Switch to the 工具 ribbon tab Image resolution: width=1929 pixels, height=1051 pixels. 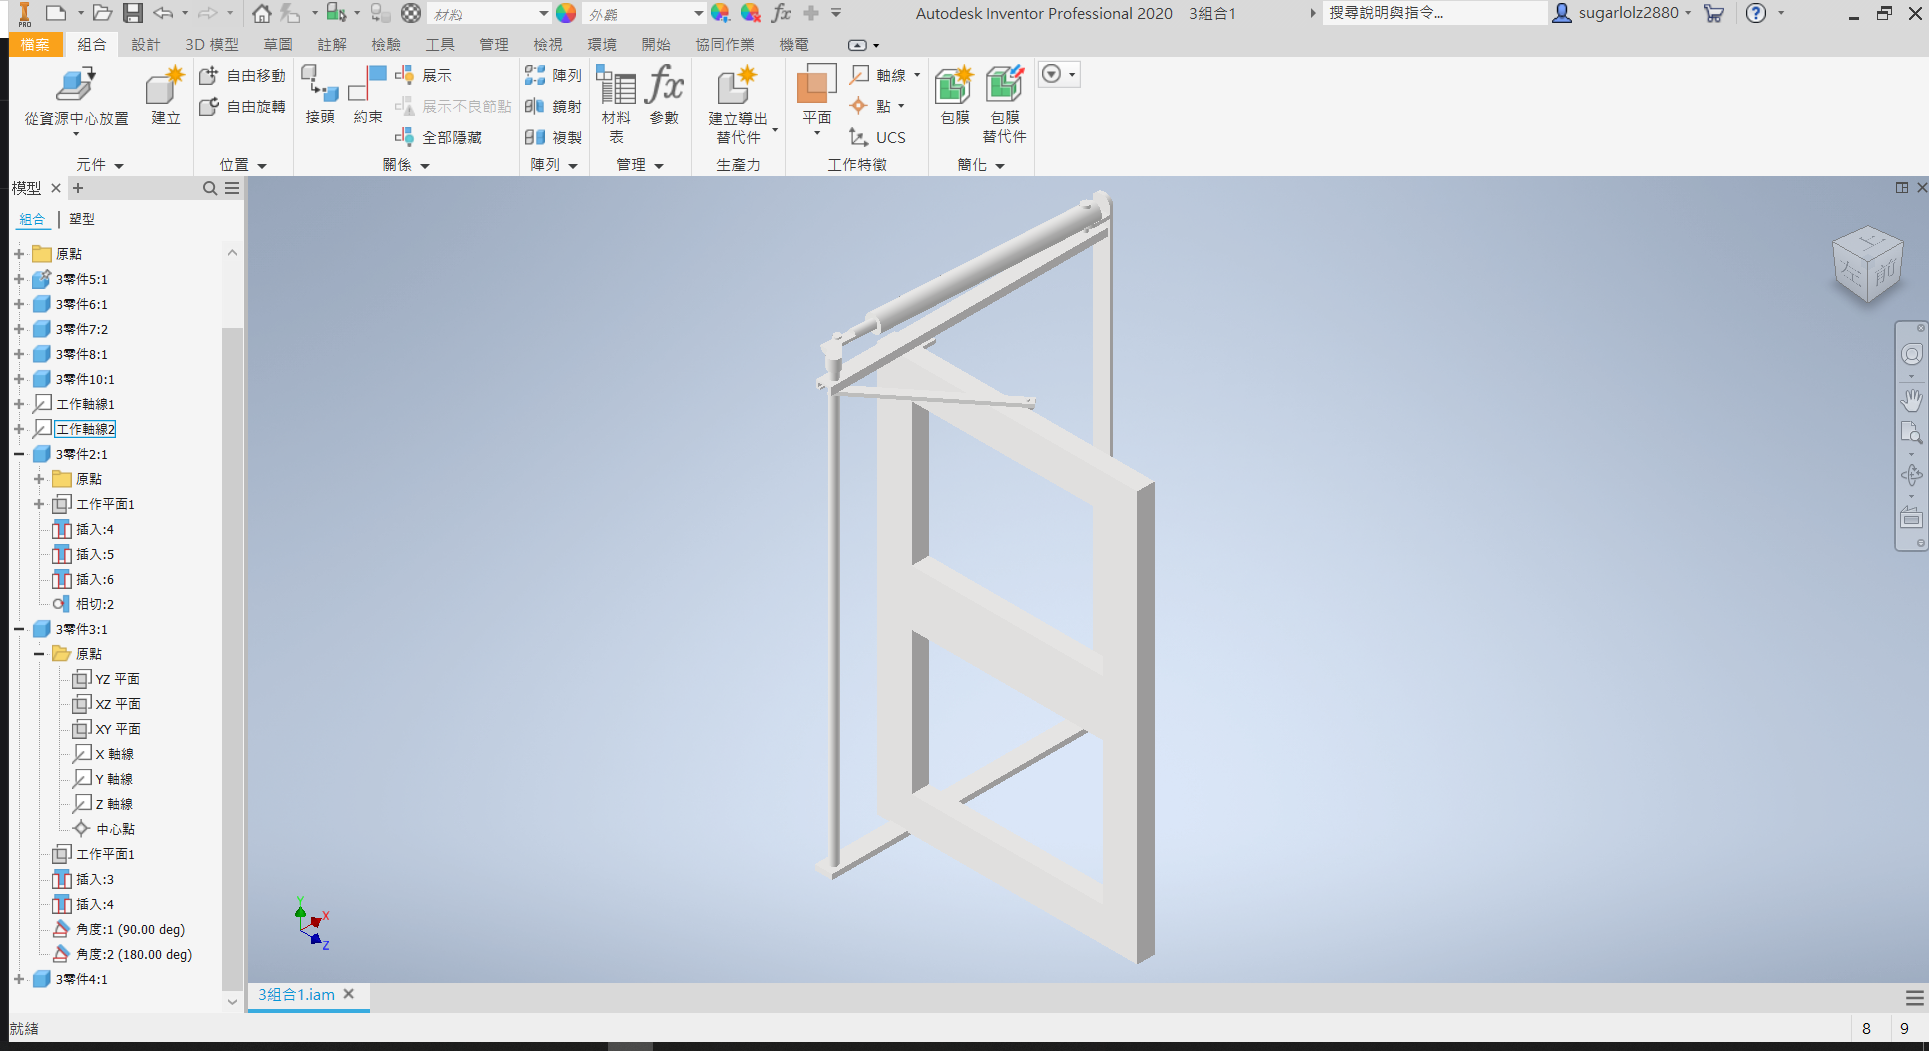440,44
